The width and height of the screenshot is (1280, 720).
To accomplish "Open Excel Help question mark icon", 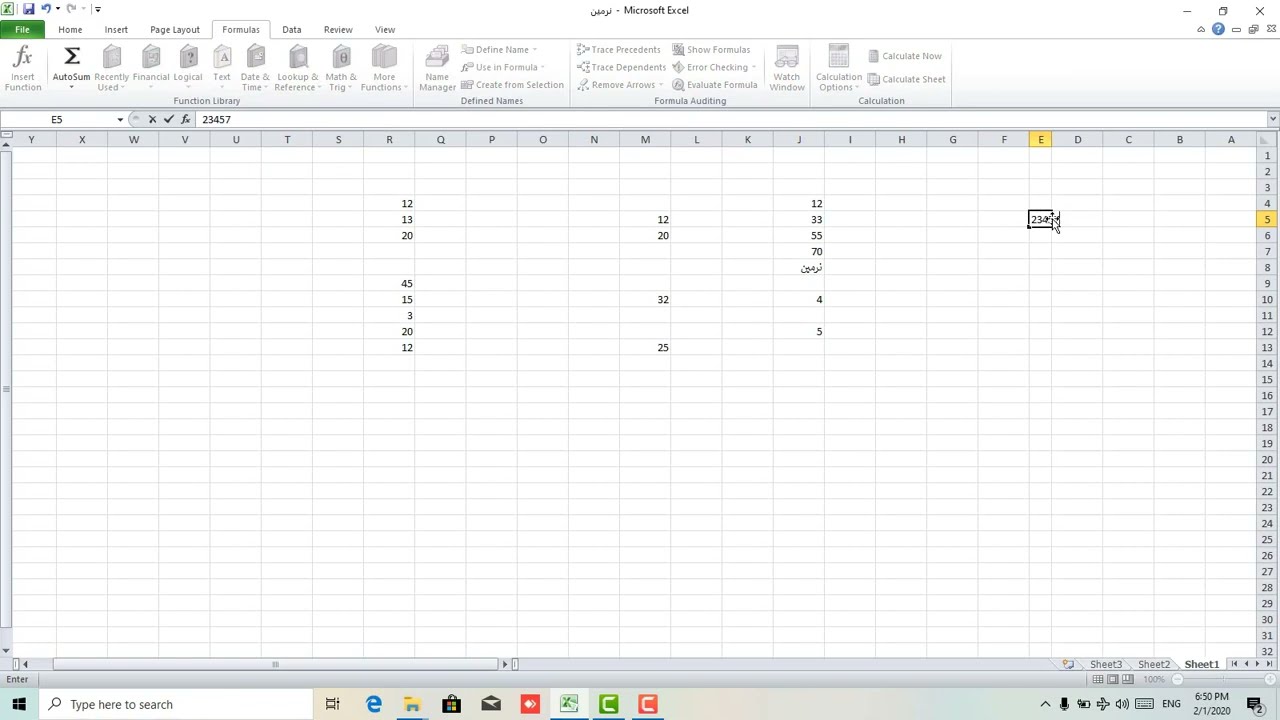I will (1218, 29).
